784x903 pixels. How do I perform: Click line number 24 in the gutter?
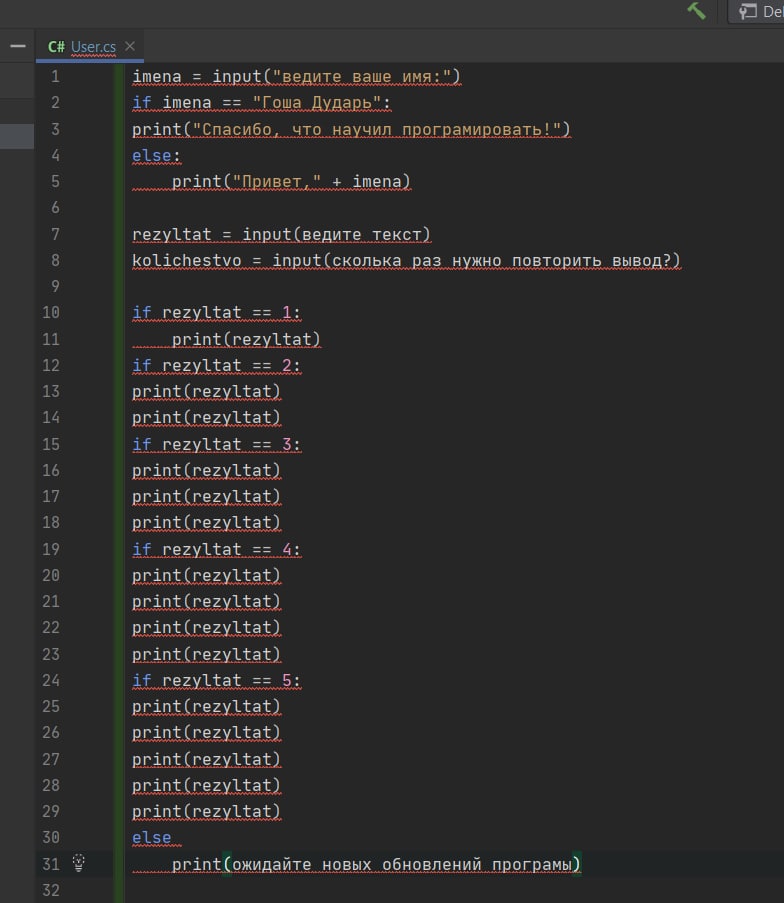[x=51, y=681]
